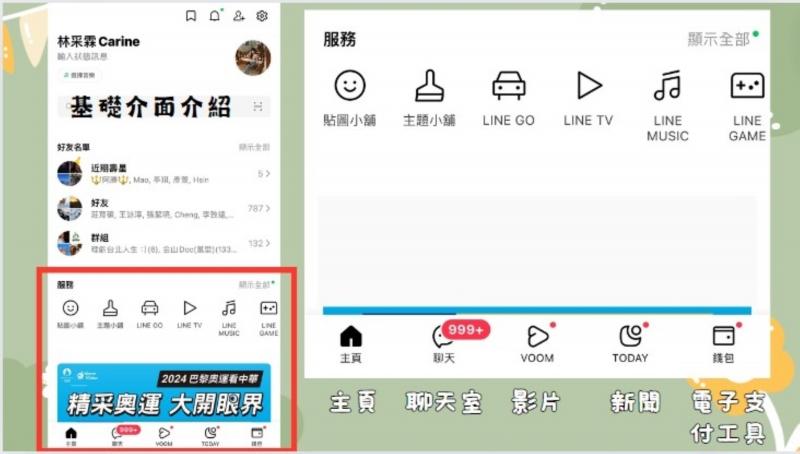Expand the 群組 row with 132 count
Screen dimensions: 800x454
[163, 243]
